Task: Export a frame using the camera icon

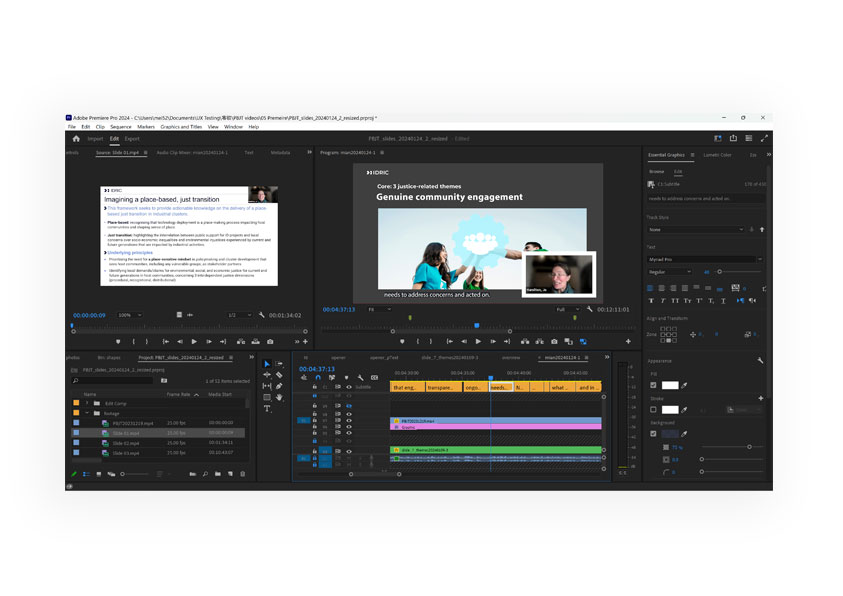Action: click(x=270, y=341)
